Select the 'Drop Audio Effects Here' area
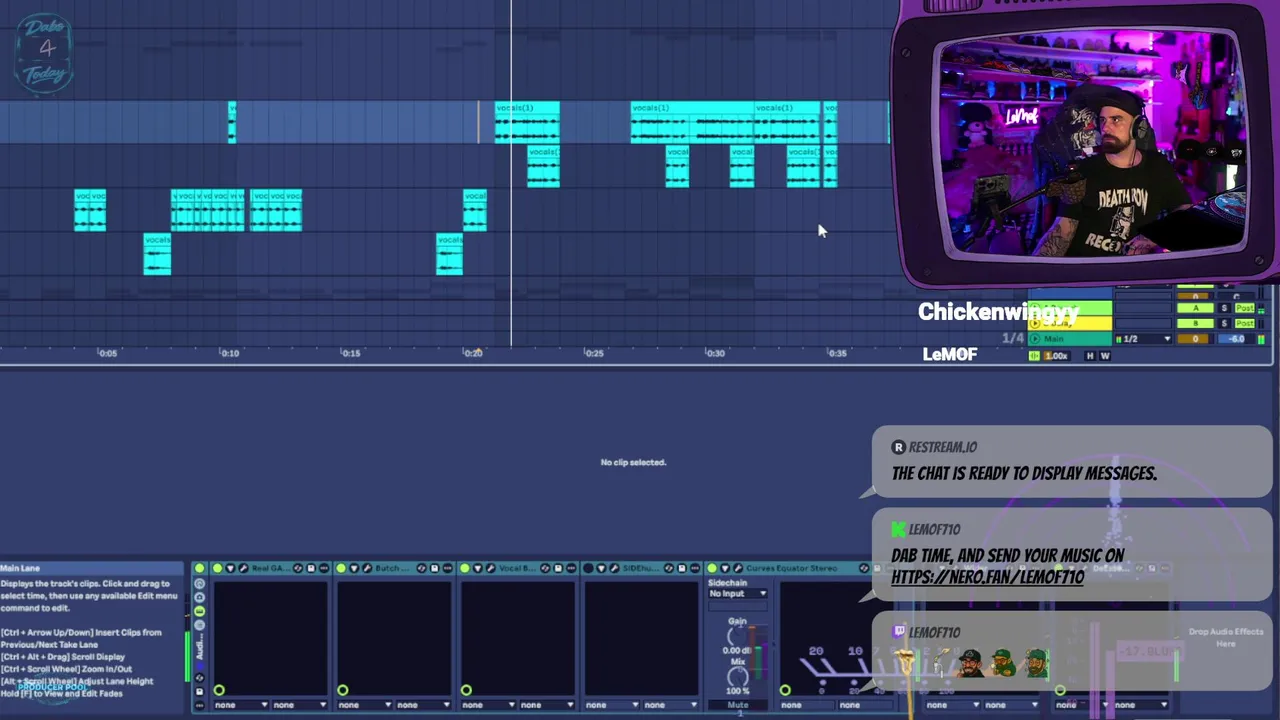 click(1226, 637)
